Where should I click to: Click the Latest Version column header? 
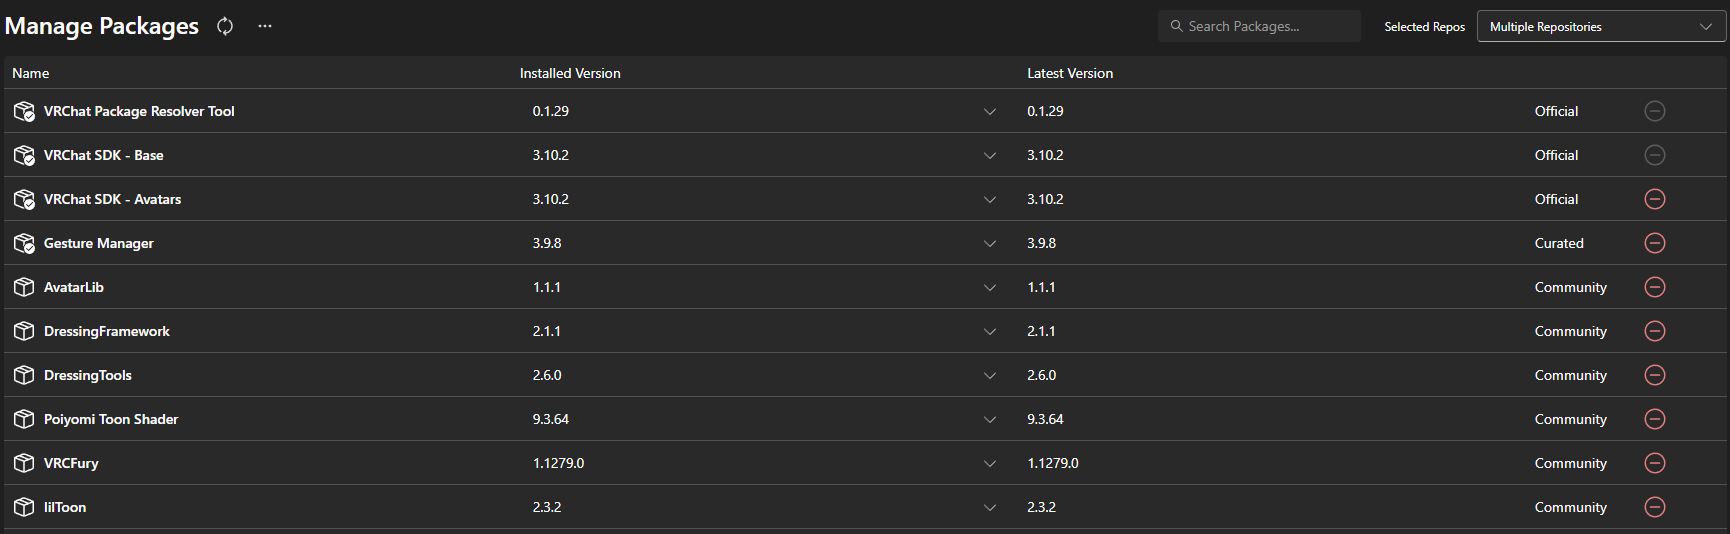pos(1070,73)
